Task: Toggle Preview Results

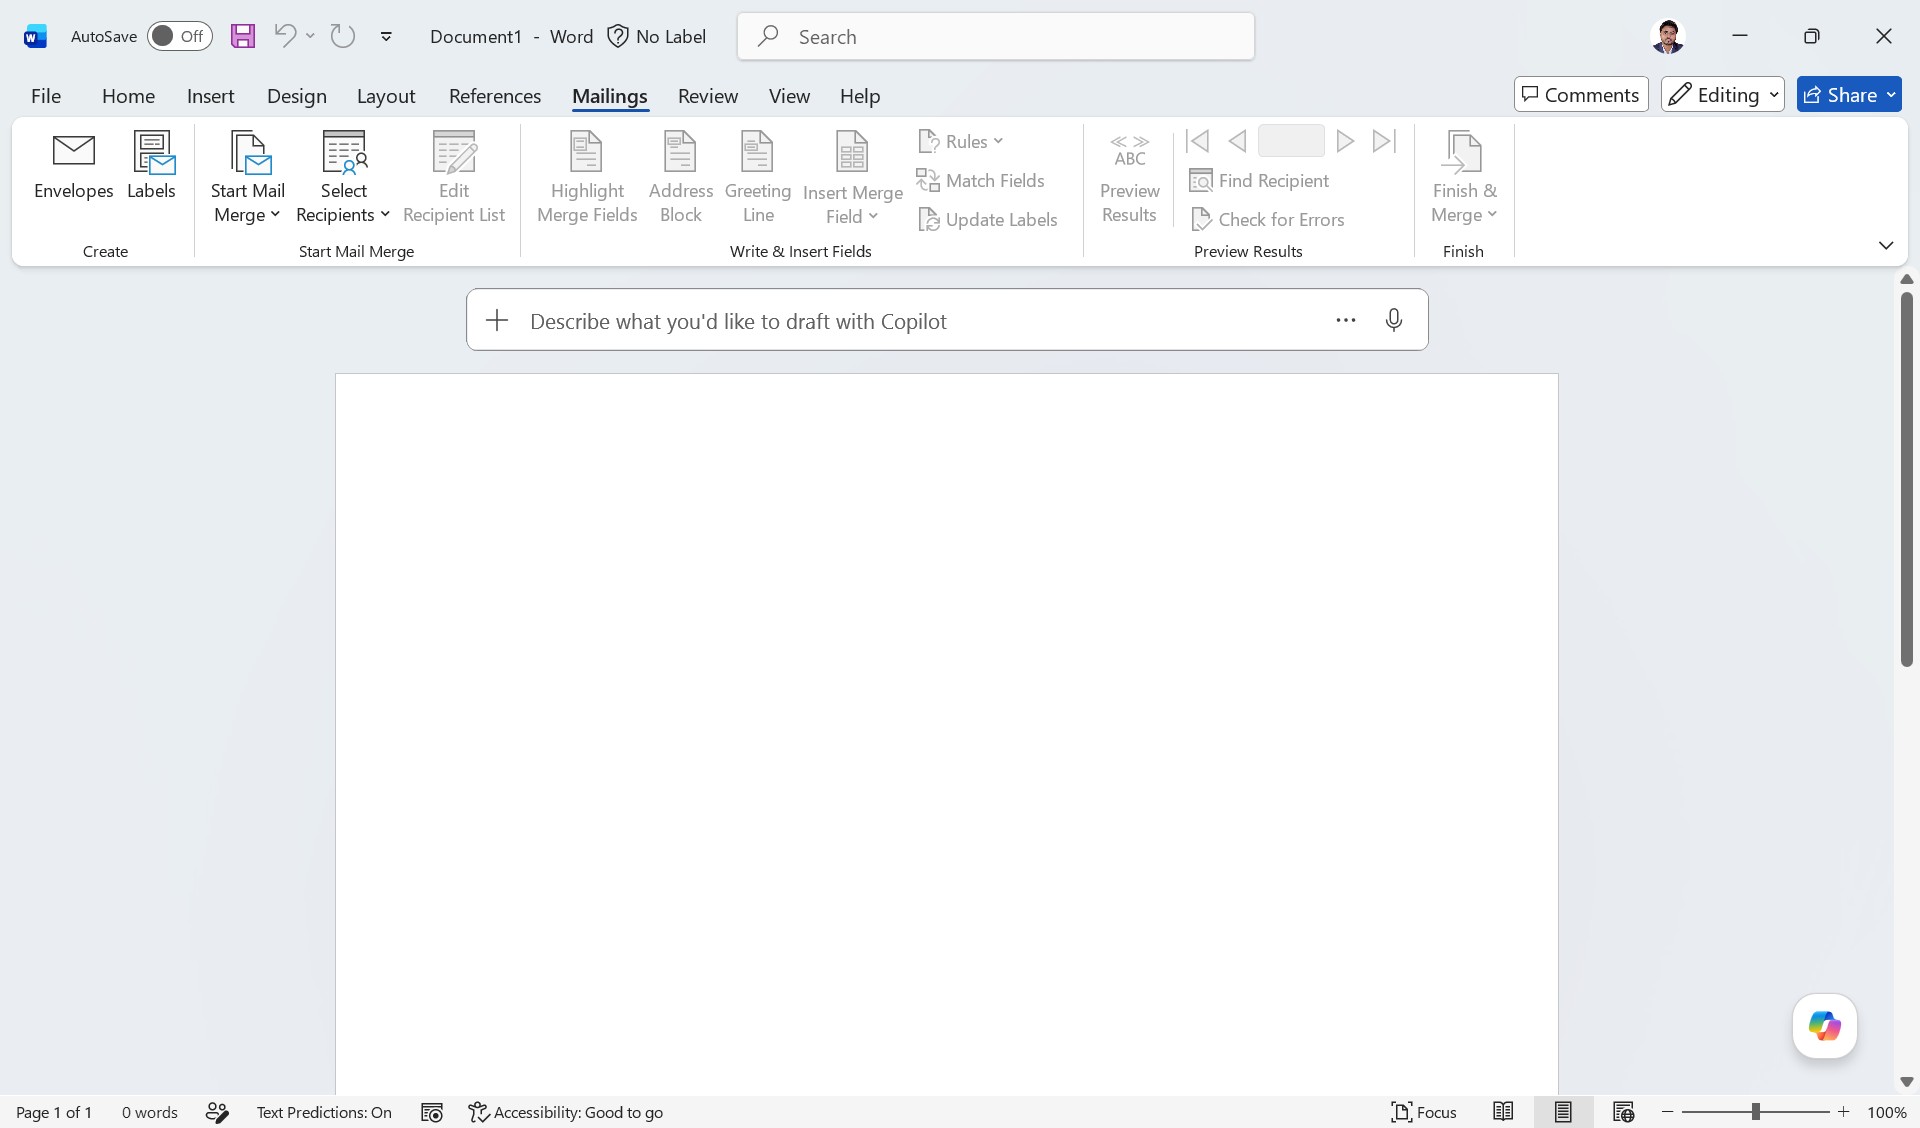Action: pos(1129,178)
